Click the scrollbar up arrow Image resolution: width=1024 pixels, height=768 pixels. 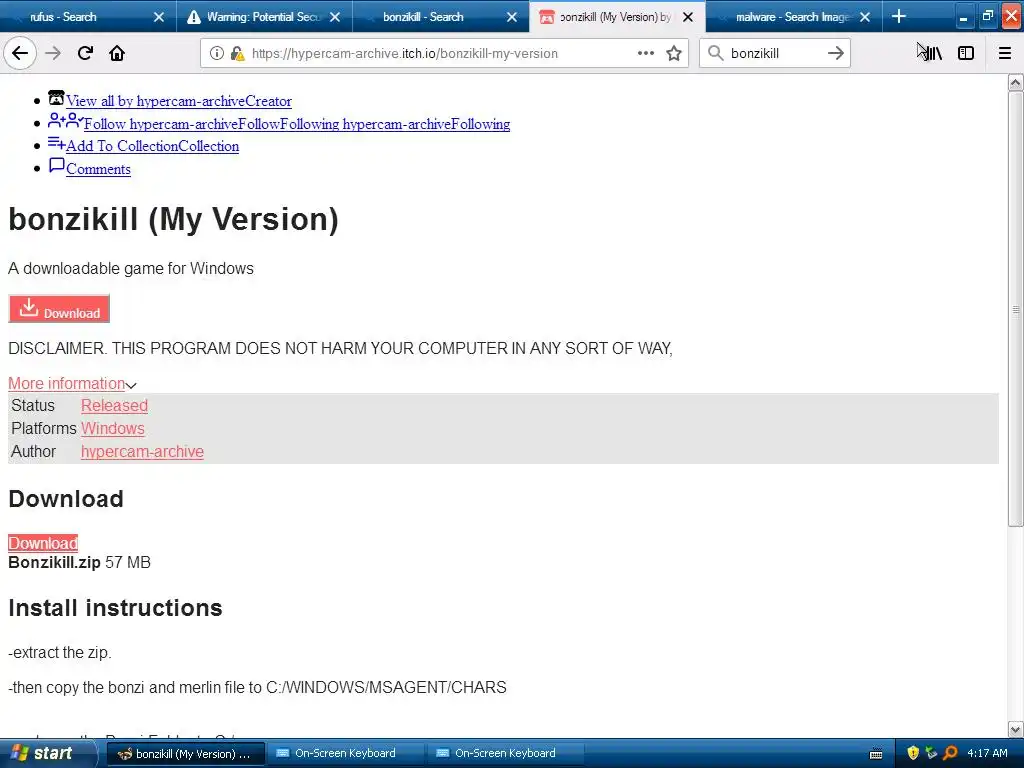point(1015,82)
